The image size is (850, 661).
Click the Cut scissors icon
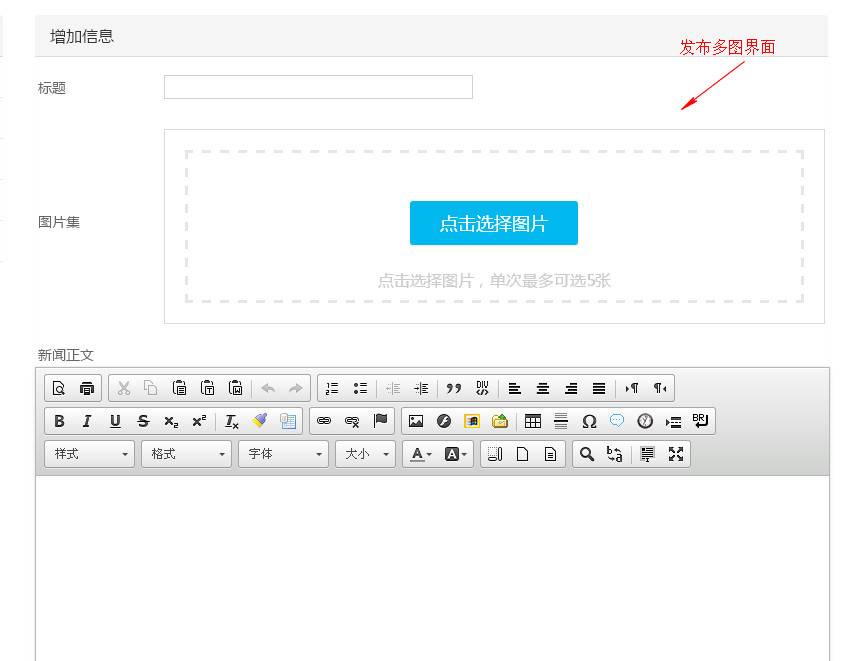tap(124, 388)
